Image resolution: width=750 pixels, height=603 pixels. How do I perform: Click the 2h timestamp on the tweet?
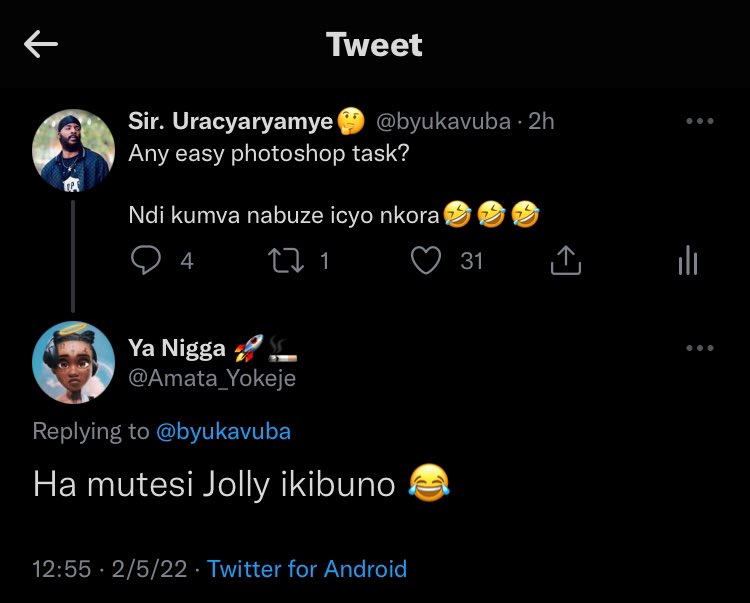click(541, 122)
